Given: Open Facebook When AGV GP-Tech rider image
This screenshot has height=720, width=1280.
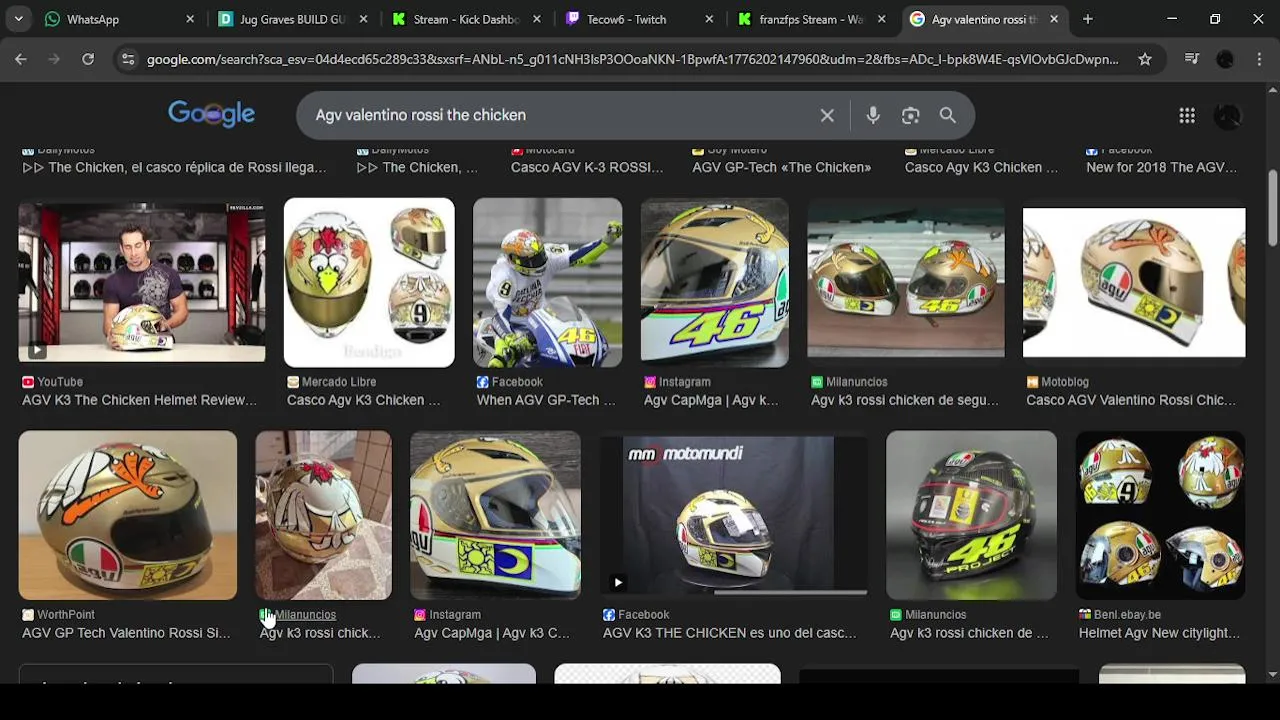Looking at the screenshot, I should coord(547,283).
